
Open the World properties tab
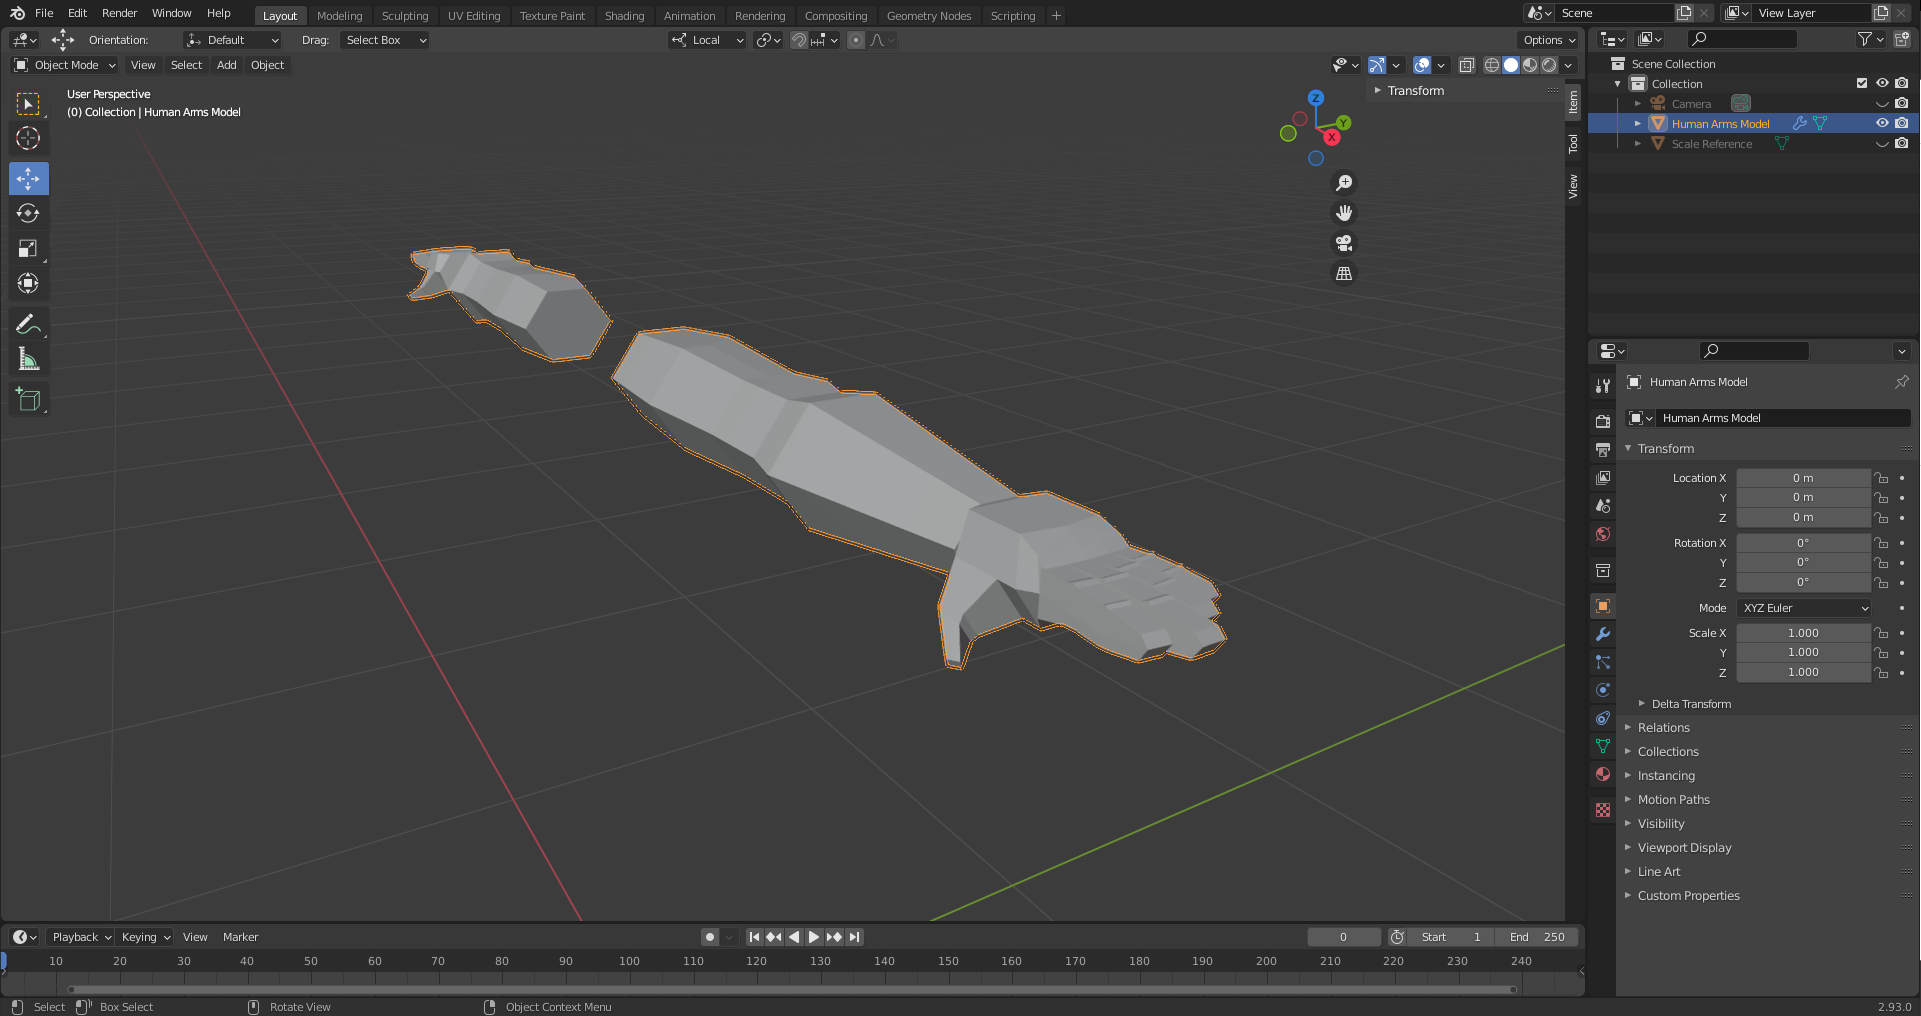(x=1603, y=534)
